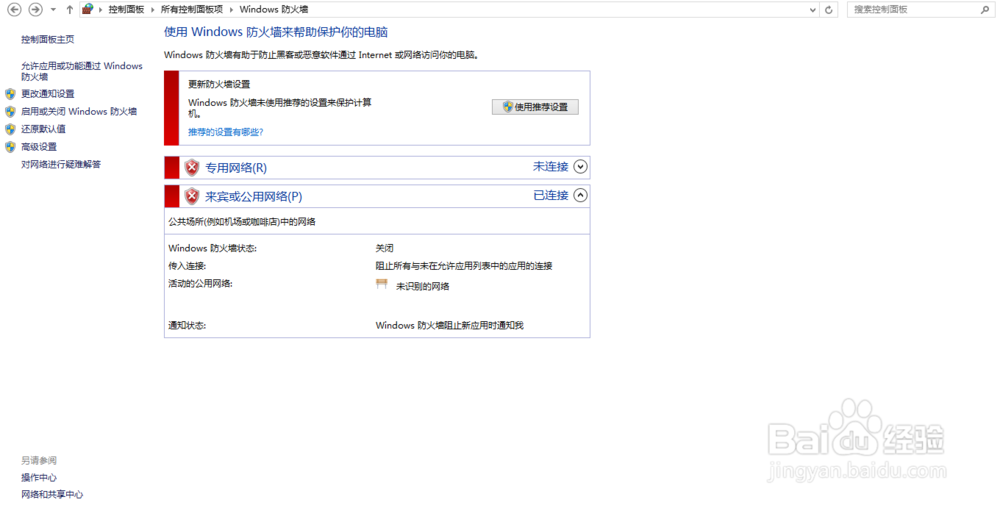Screen dimensions: 1000x505
Task: Click 未识别的网络 text
Action: point(423,287)
